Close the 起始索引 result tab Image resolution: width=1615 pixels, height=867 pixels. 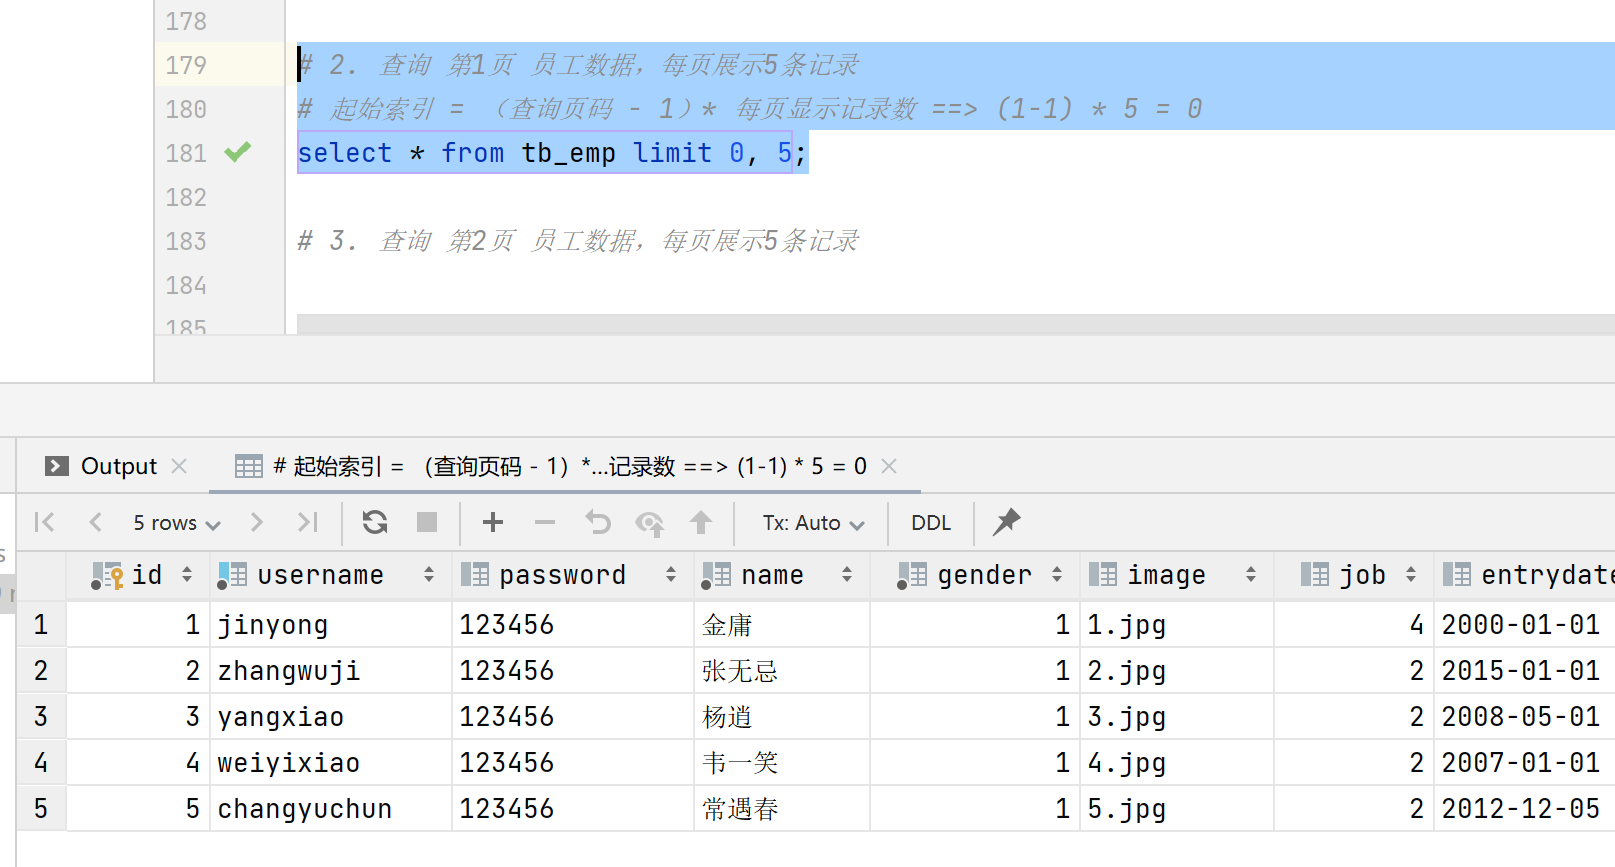click(889, 466)
